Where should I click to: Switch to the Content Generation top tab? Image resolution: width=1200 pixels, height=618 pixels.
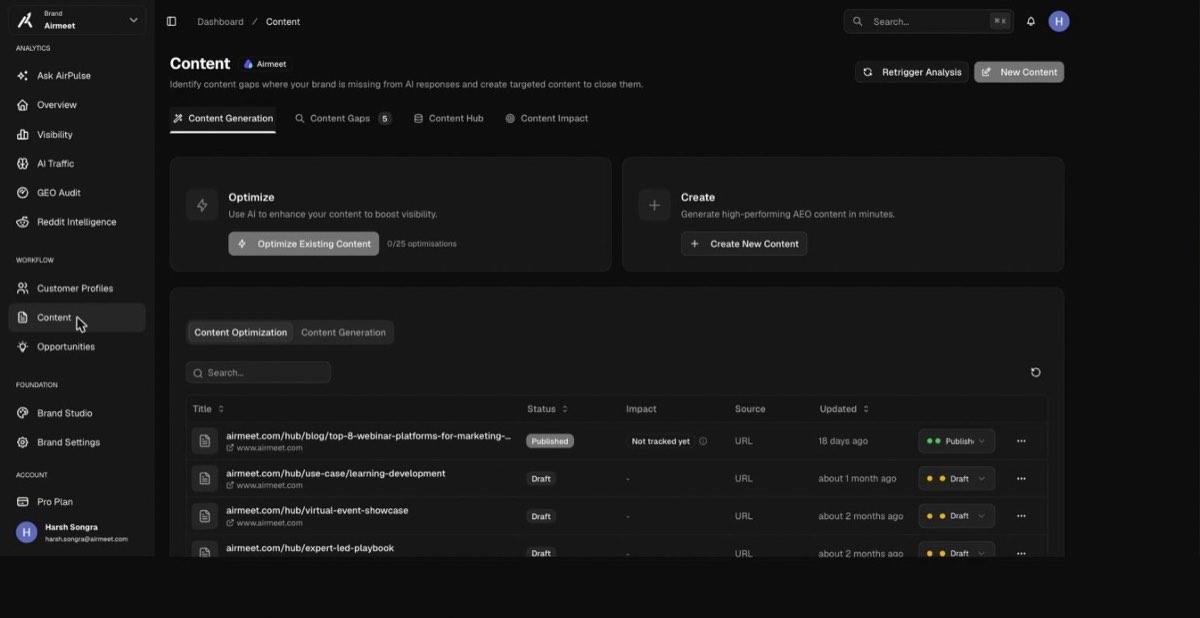pyautogui.click(x=223, y=118)
